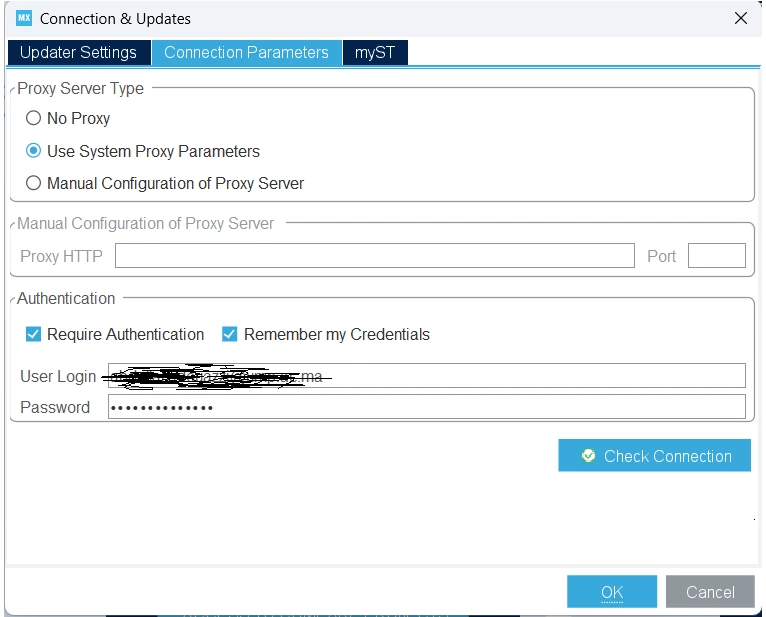Toggle the Remember my Credentials checkbox
The image size is (766, 617).
coord(230,335)
